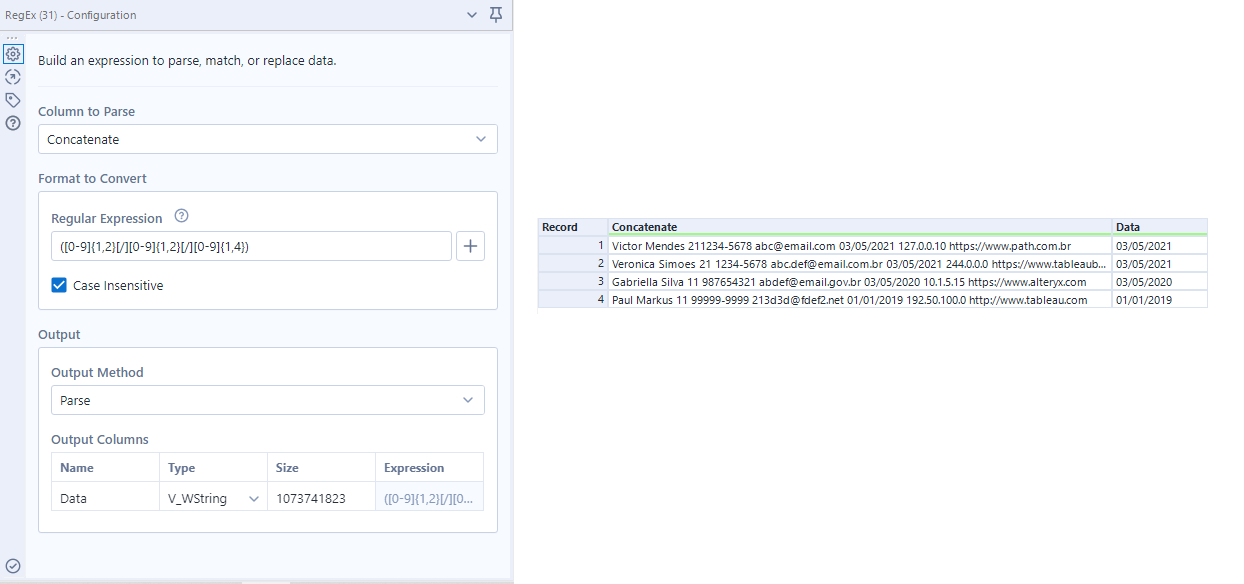
Task: Click the Name column header
Action: click(x=105, y=467)
